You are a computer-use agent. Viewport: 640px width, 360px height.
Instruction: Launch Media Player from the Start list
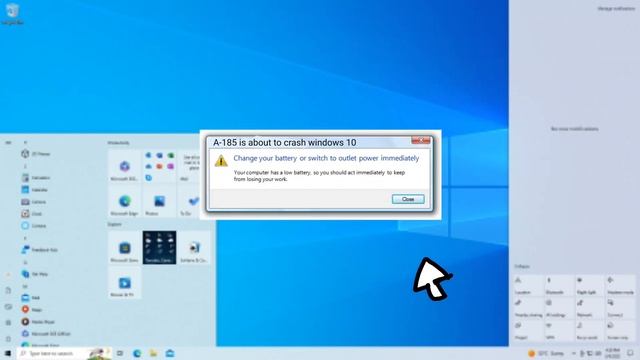tap(38, 322)
